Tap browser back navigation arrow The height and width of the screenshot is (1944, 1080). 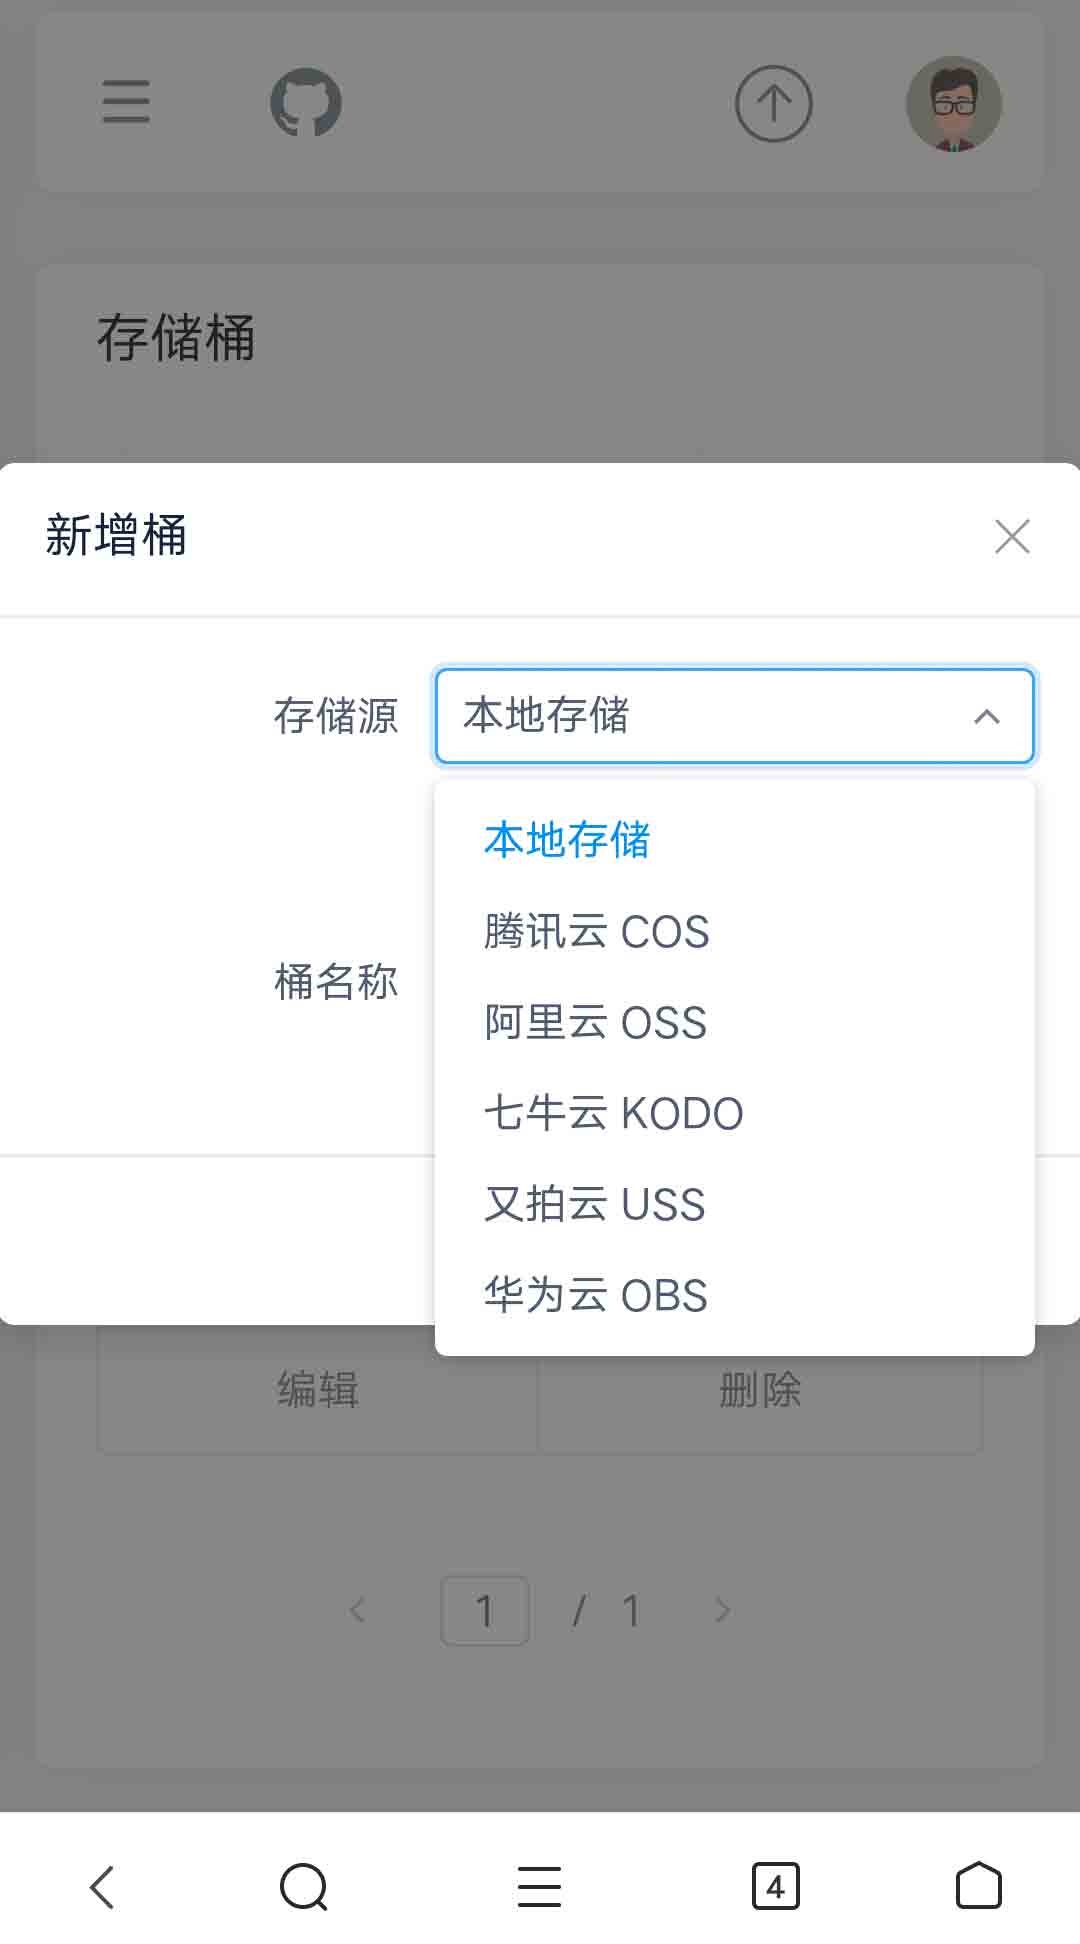pos(102,1887)
